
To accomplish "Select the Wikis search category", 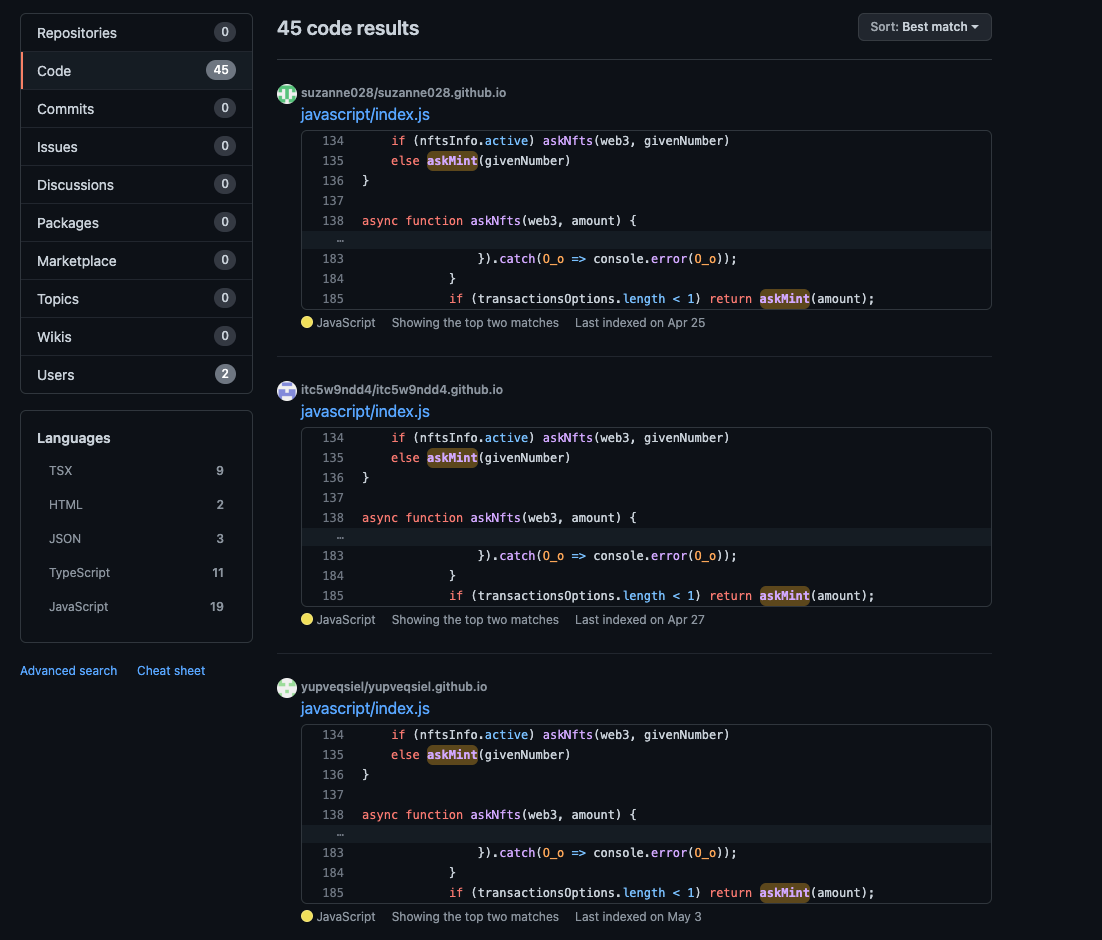I will [x=136, y=336].
